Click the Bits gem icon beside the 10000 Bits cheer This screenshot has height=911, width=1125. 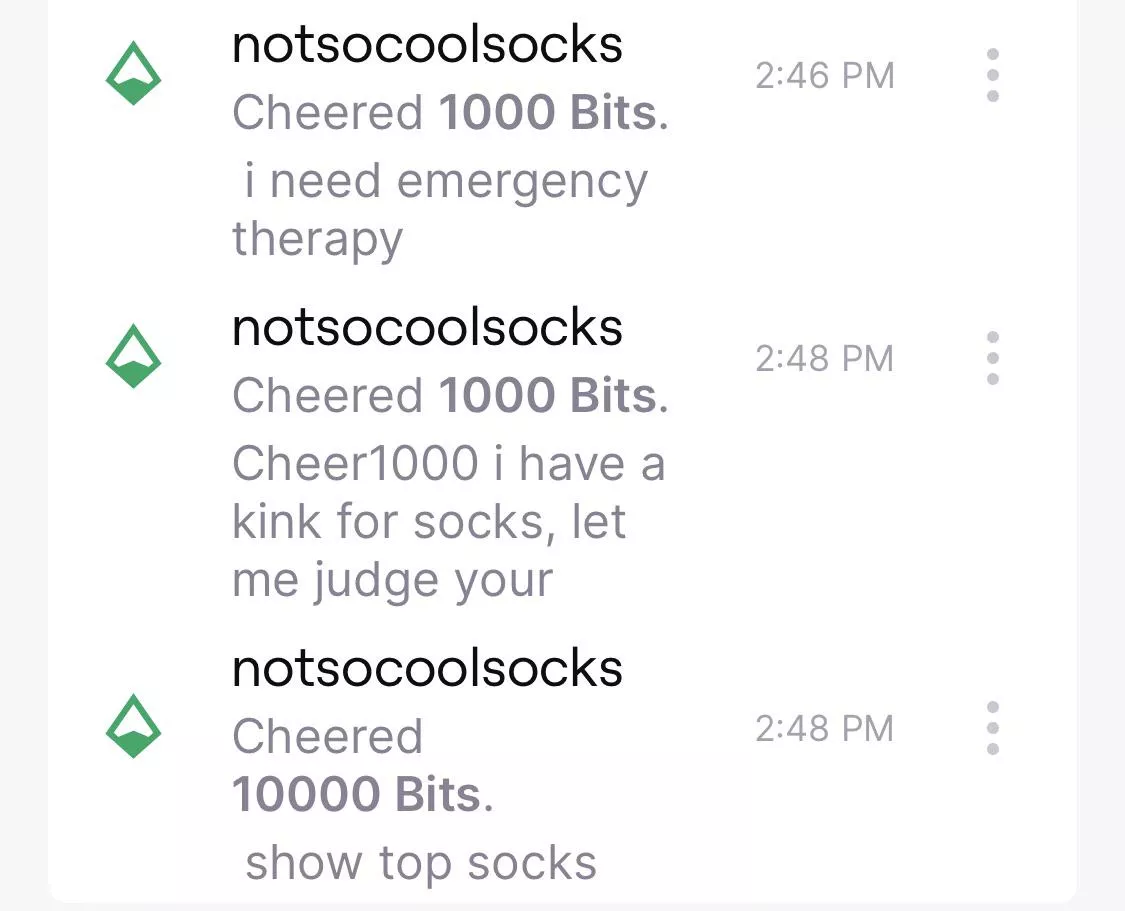point(133,728)
